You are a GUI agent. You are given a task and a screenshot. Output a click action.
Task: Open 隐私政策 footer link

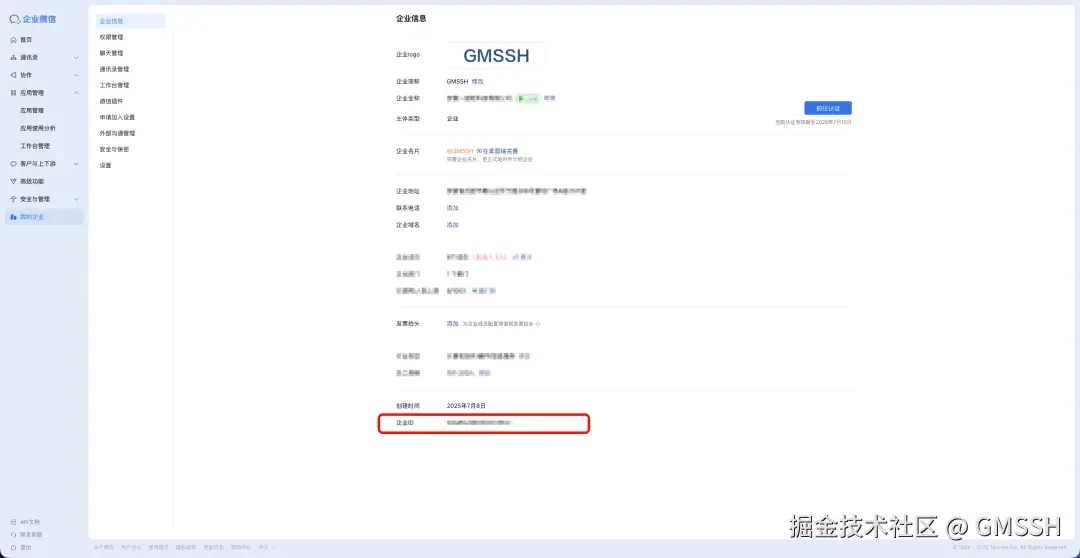(x=186, y=547)
